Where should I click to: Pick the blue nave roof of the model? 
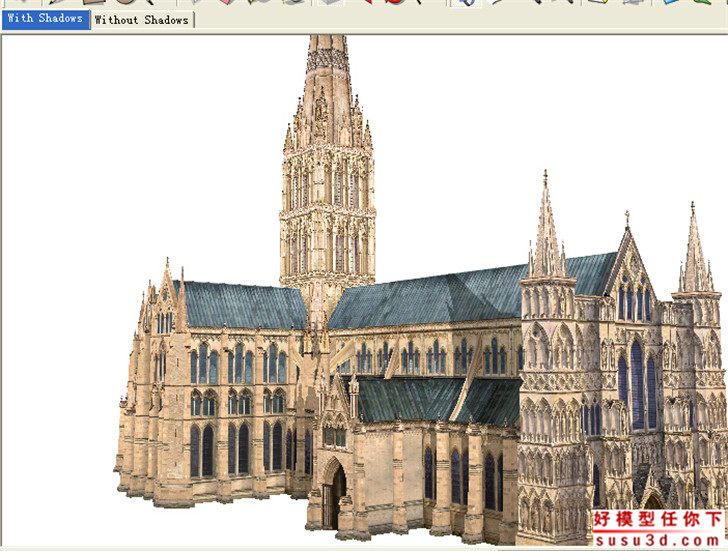432,295
